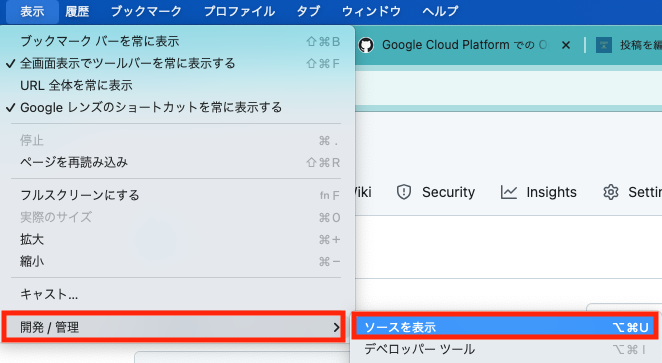Open the GitHub Wiki tab
The width and height of the screenshot is (662, 363).
click(x=364, y=192)
